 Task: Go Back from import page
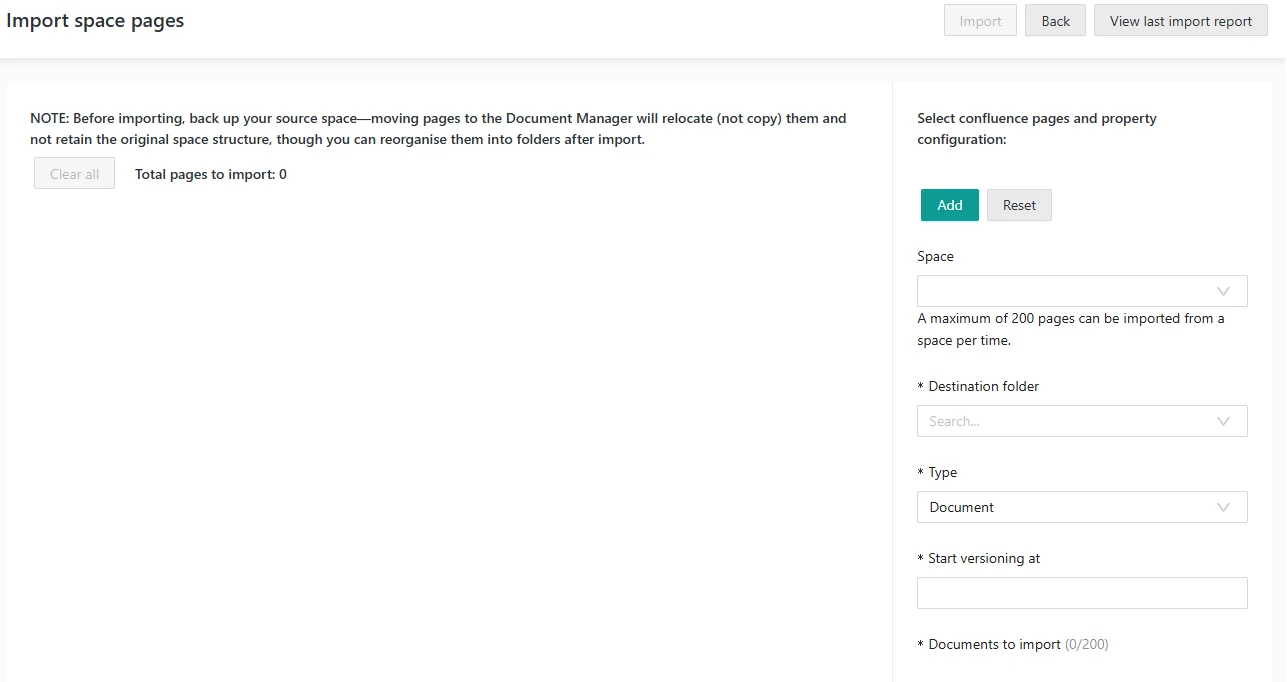tap(1055, 21)
